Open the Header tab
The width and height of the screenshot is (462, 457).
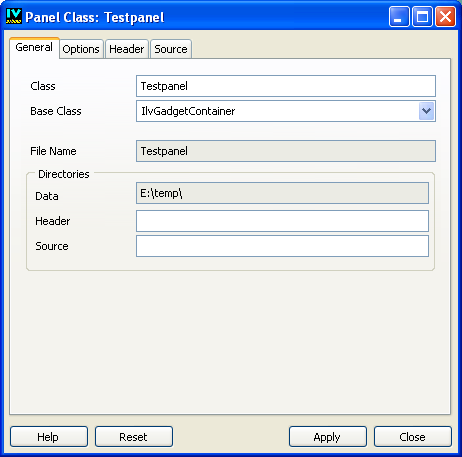[127, 49]
